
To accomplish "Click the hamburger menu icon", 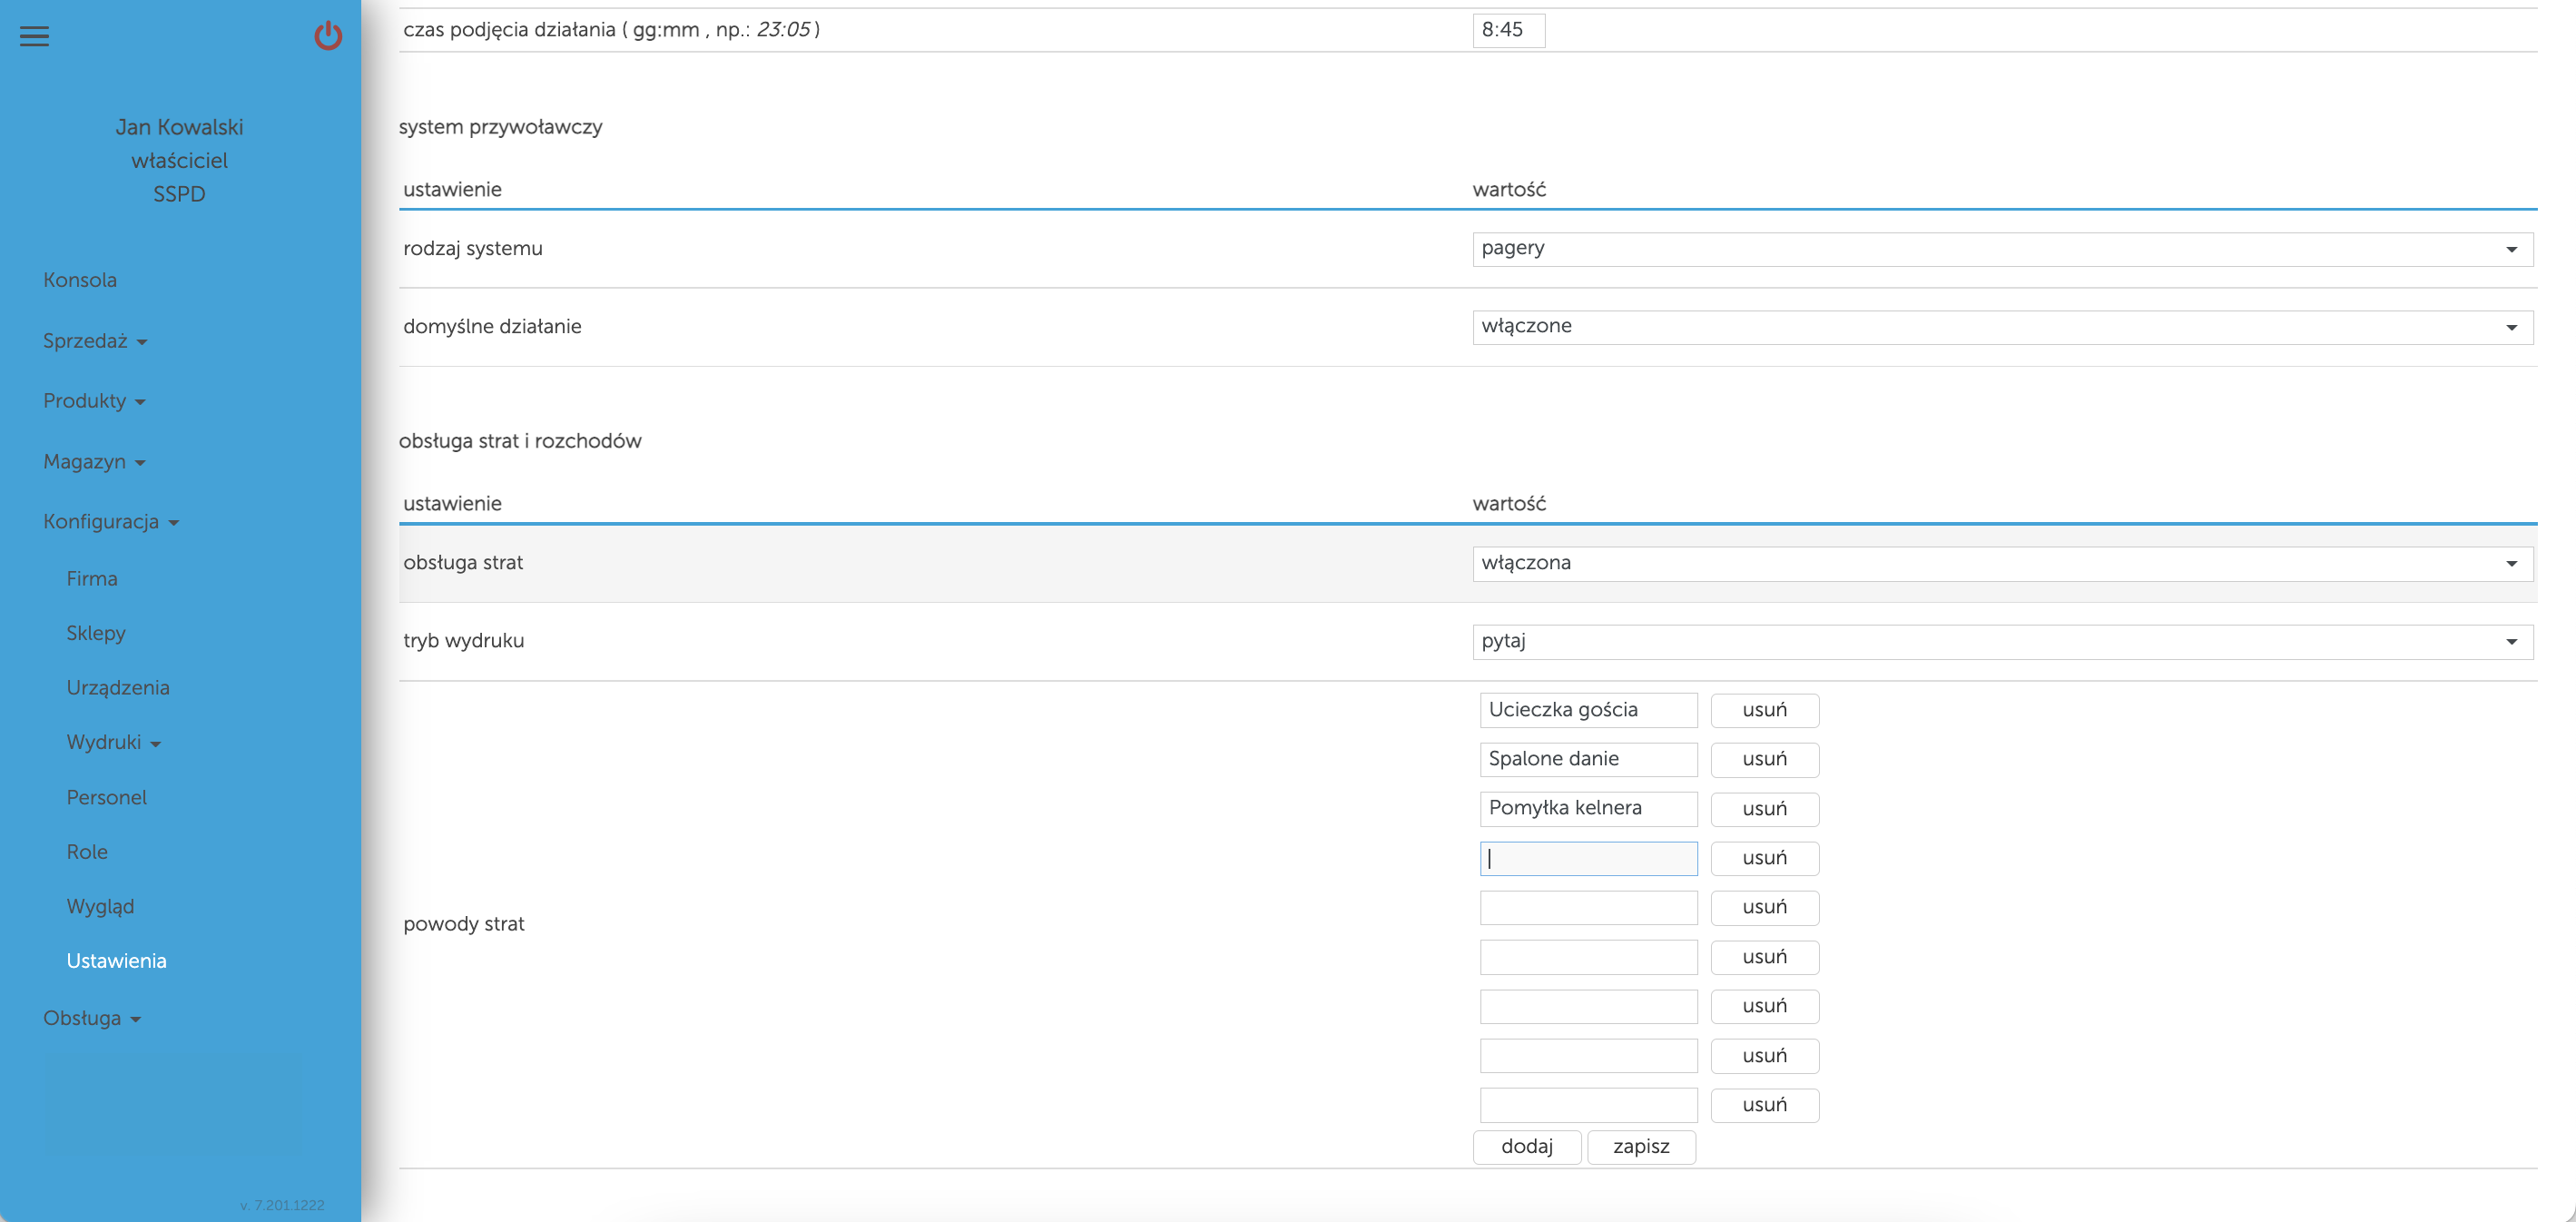I will [34, 37].
